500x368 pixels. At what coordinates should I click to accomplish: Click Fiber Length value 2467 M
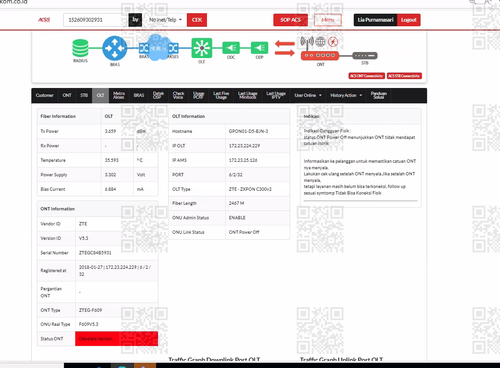tap(237, 203)
